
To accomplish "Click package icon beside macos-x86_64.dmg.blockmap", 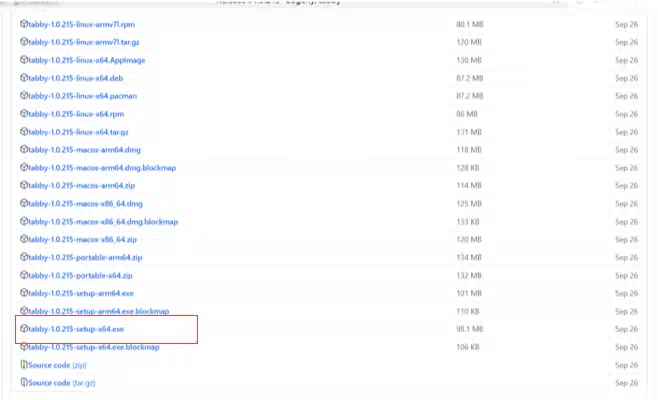I will (x=24, y=221).
